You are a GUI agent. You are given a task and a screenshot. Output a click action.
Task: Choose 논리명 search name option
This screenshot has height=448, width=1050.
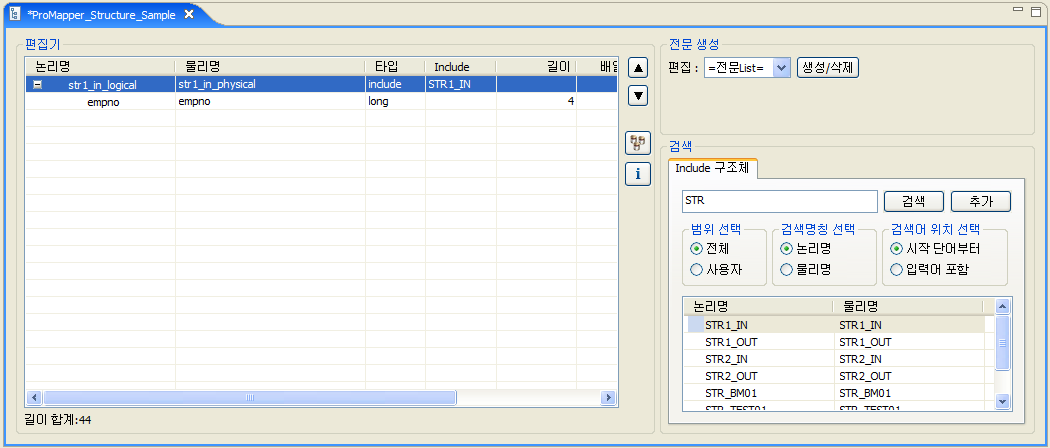coord(787,249)
